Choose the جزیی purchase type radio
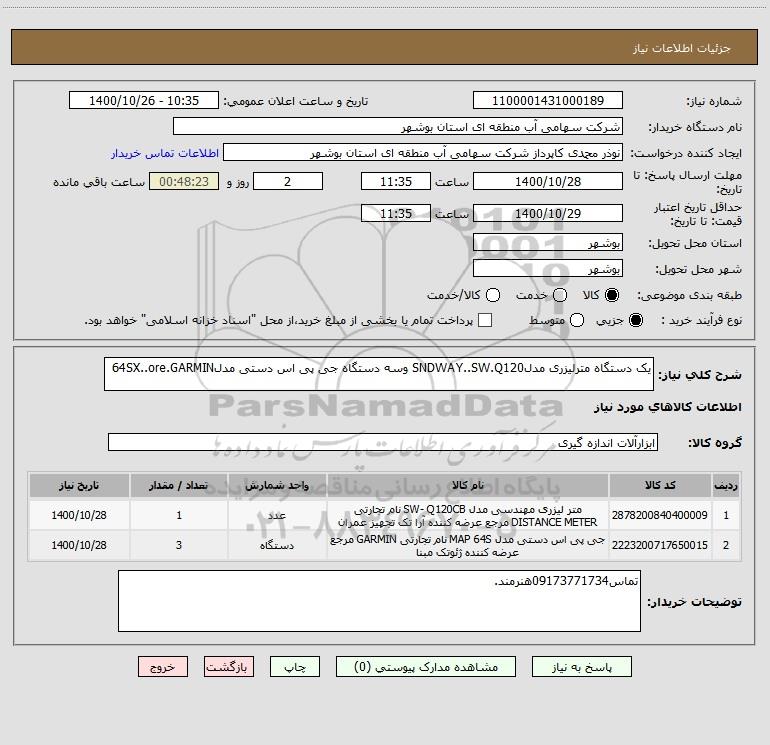This screenshot has width=770, height=745. 635,320
